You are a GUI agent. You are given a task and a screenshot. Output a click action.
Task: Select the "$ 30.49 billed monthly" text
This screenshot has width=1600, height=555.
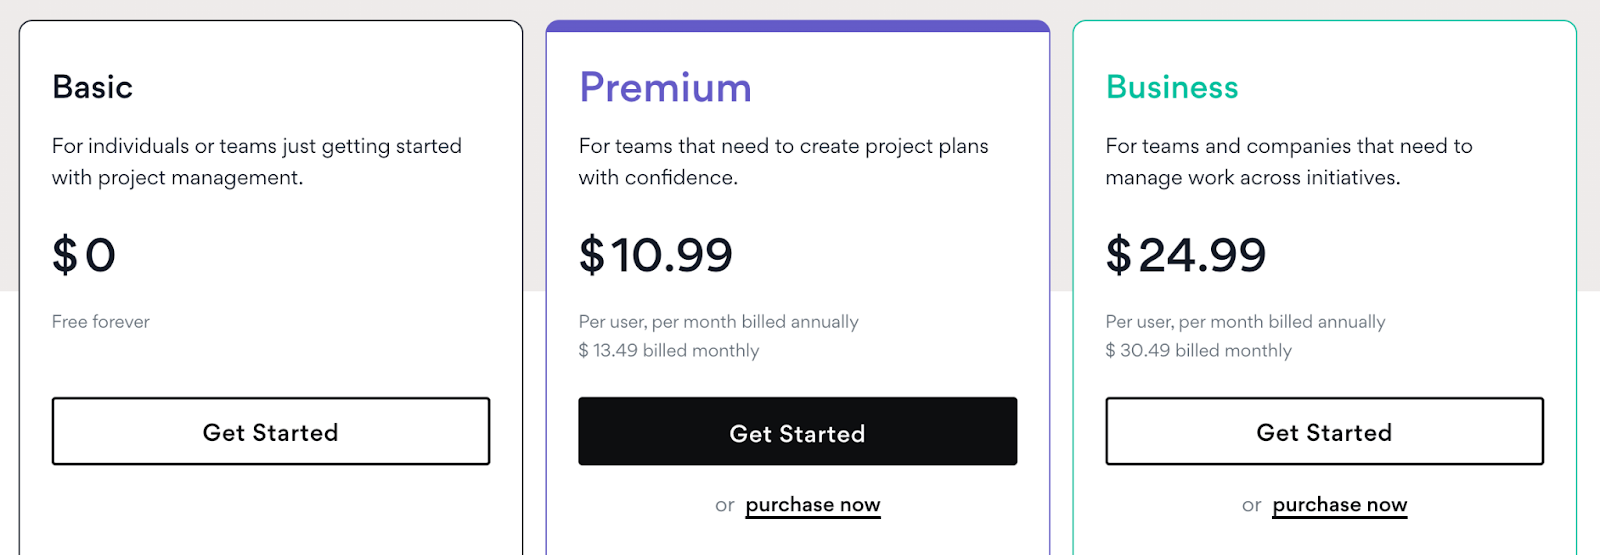[1198, 351]
